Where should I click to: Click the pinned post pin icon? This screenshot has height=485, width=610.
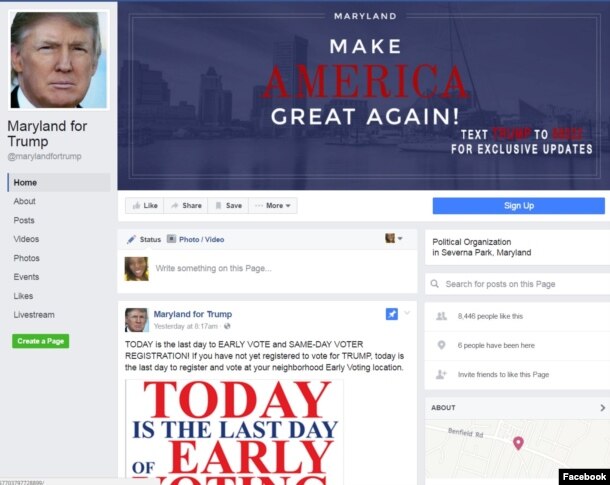[392, 314]
